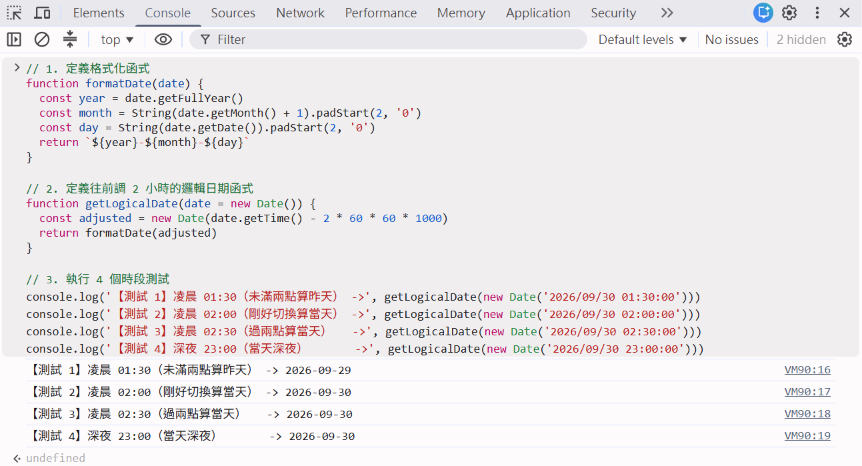
Task: Open the top JavaScript context dropdown
Action: point(117,40)
